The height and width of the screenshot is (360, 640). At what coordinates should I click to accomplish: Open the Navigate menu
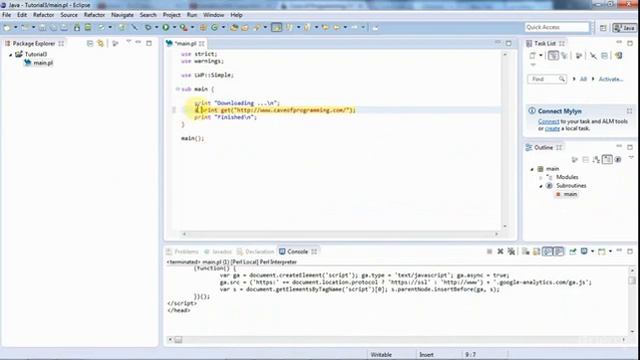tap(122, 15)
